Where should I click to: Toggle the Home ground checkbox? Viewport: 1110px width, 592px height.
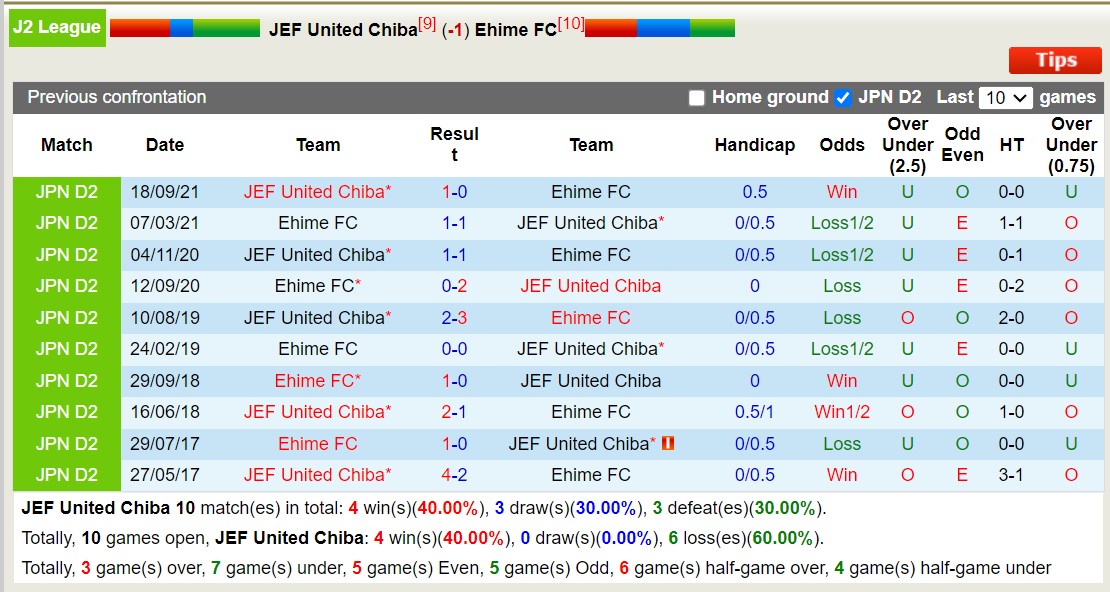(x=696, y=97)
